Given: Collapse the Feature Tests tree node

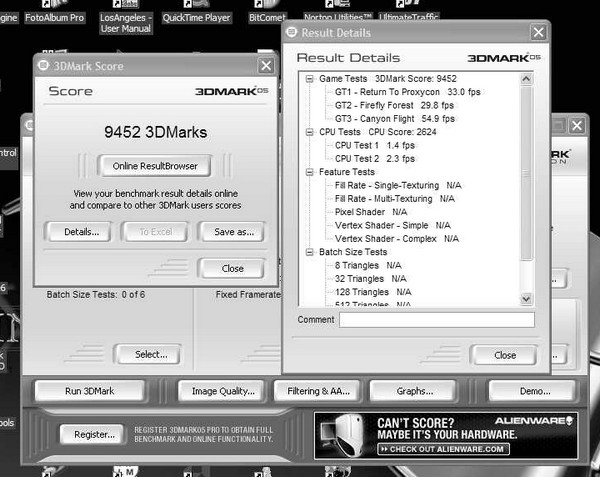Looking at the screenshot, I should (x=309, y=172).
